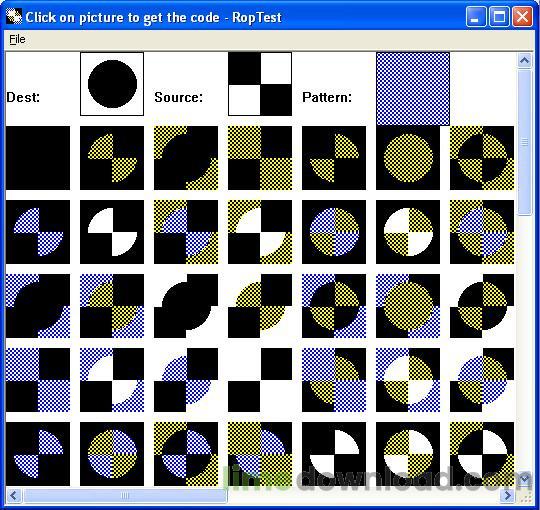Click the RopTest title bar app icon

[14, 17]
